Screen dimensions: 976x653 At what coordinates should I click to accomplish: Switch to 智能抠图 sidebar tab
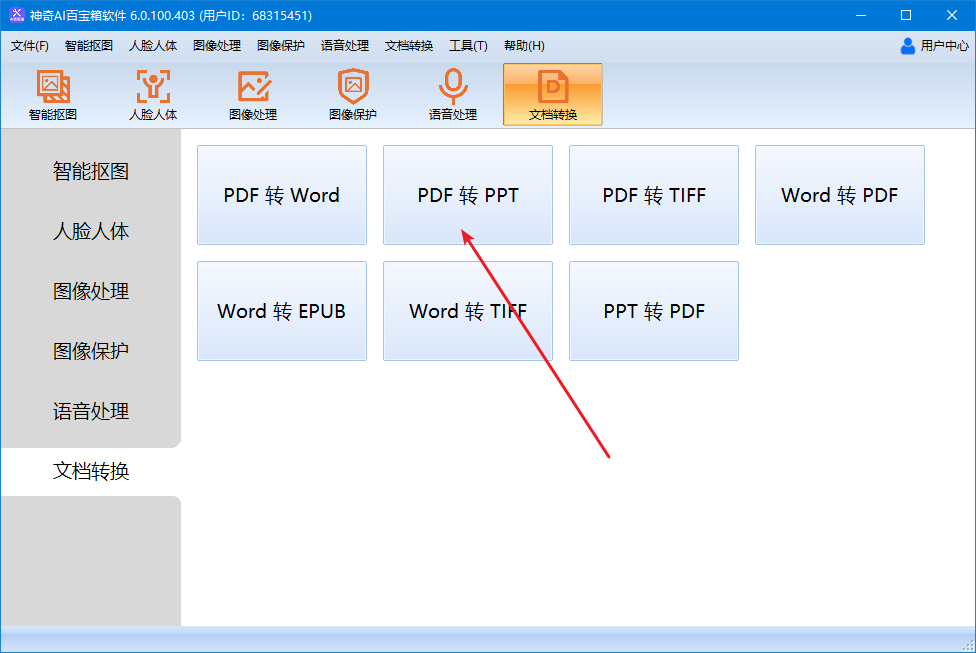coord(91,171)
